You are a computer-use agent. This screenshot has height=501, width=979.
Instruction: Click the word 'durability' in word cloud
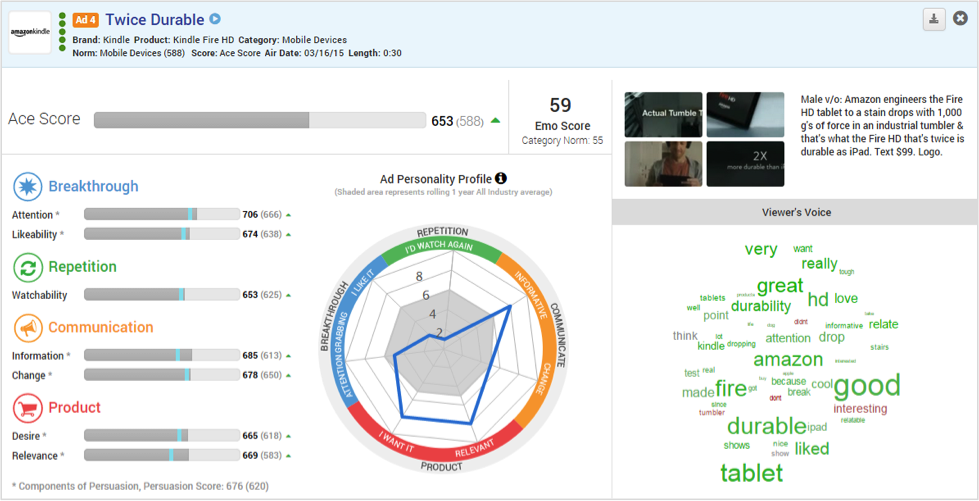pos(760,306)
